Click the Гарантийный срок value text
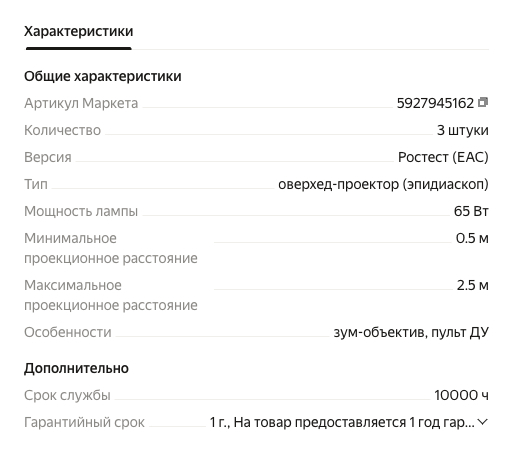Image resolution: width=513 pixels, height=465 pixels. coord(342,422)
